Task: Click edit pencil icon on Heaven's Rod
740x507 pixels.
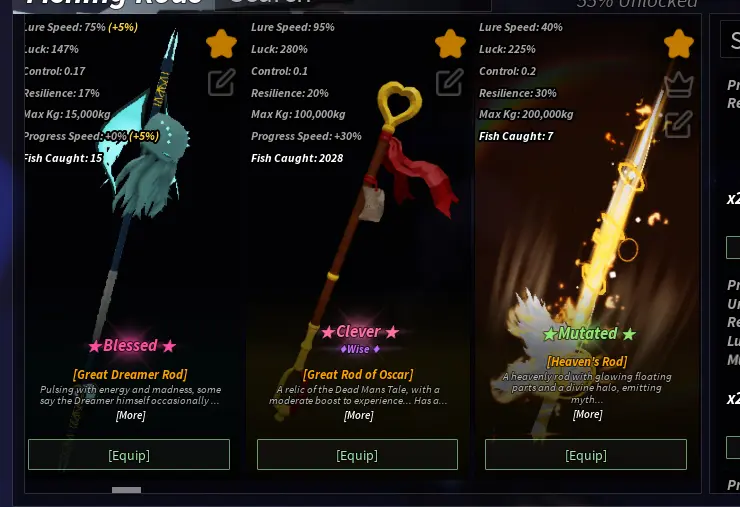Action: coord(678,124)
